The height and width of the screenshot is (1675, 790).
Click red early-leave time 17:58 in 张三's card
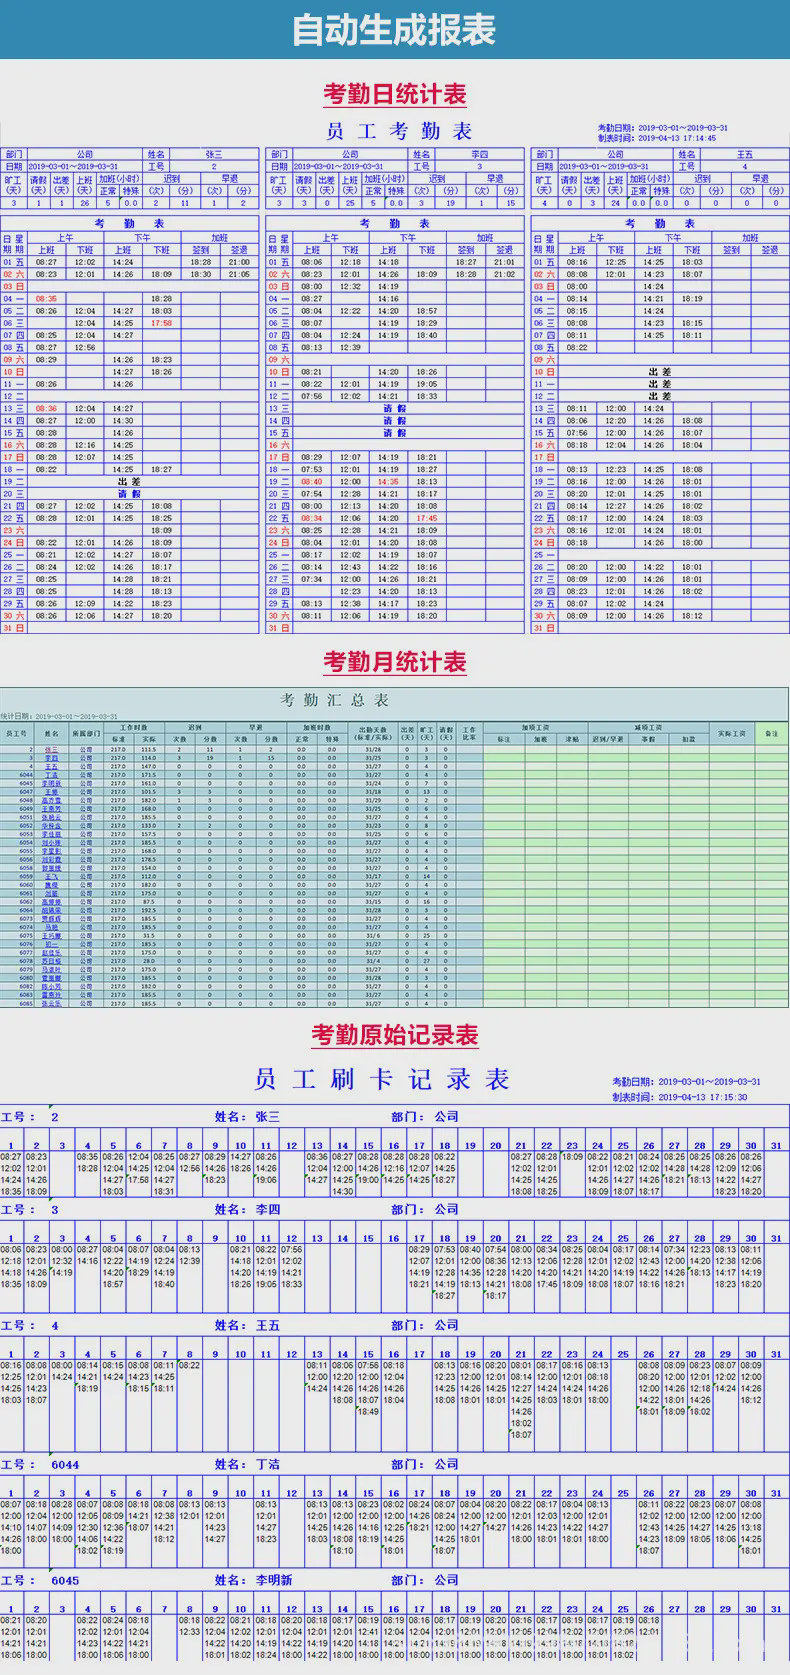click(x=161, y=323)
